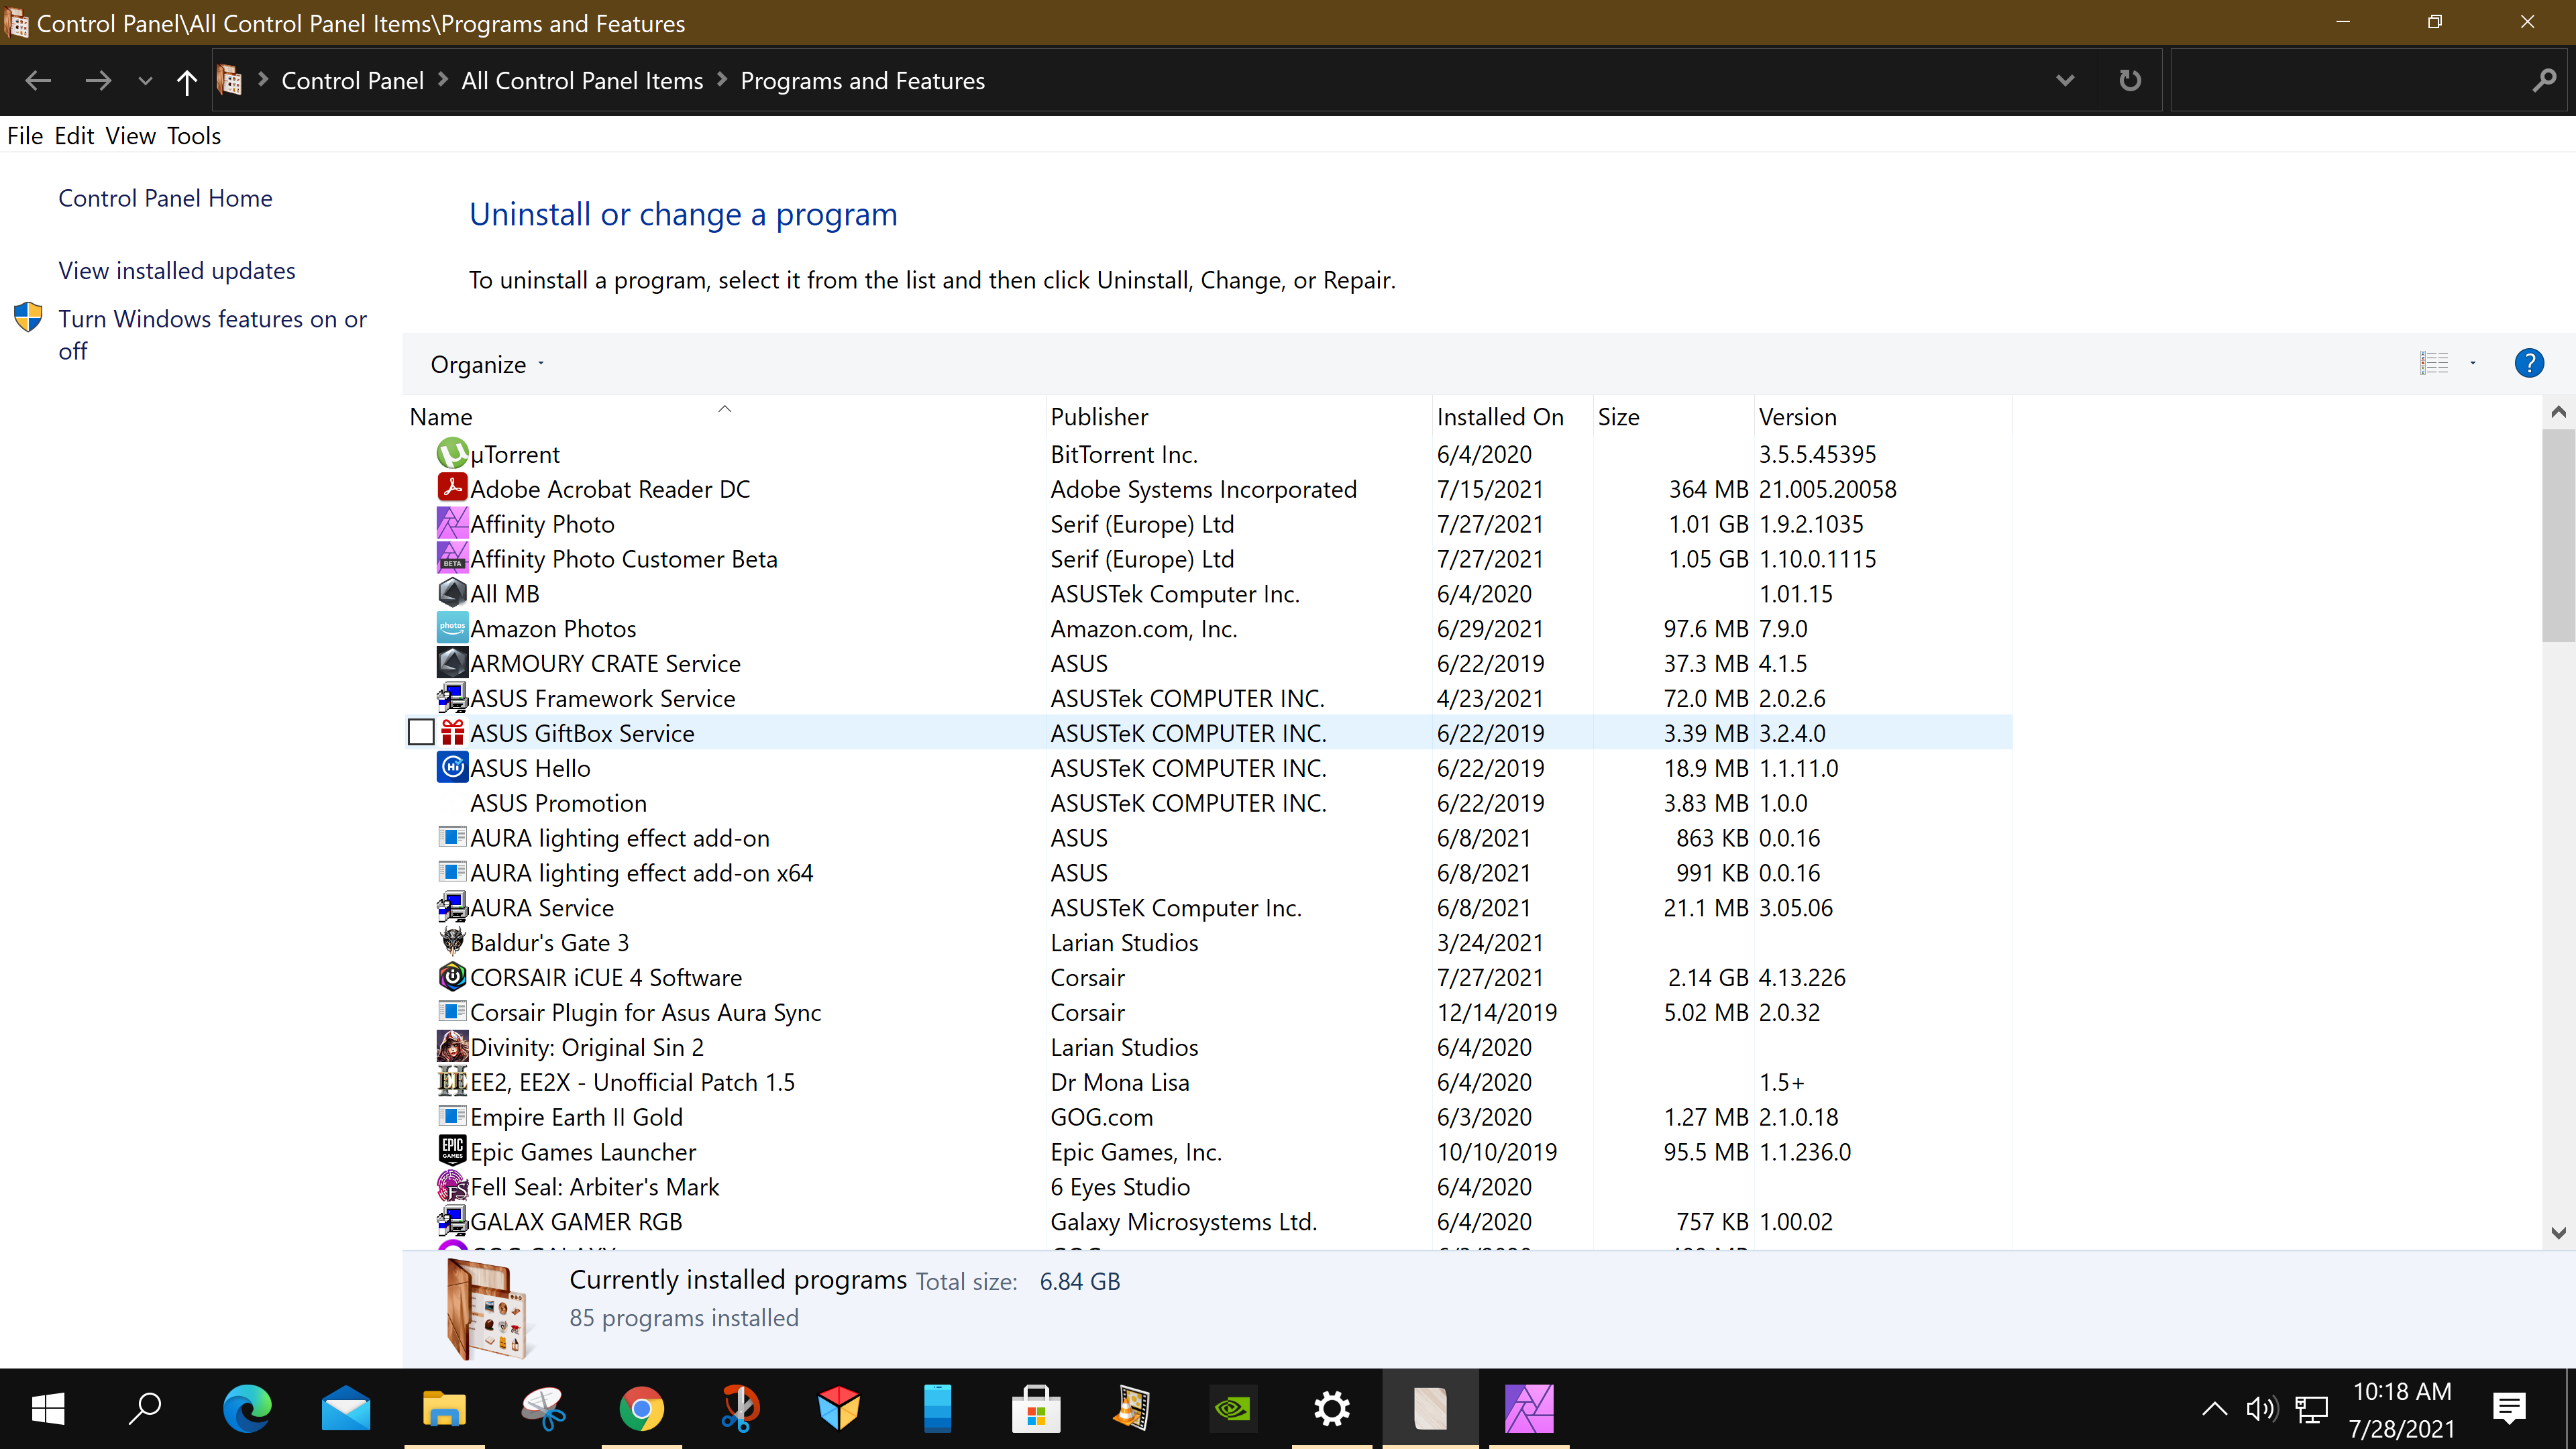Open the Edit menu
The width and height of the screenshot is (2576, 1449).
[x=74, y=135]
